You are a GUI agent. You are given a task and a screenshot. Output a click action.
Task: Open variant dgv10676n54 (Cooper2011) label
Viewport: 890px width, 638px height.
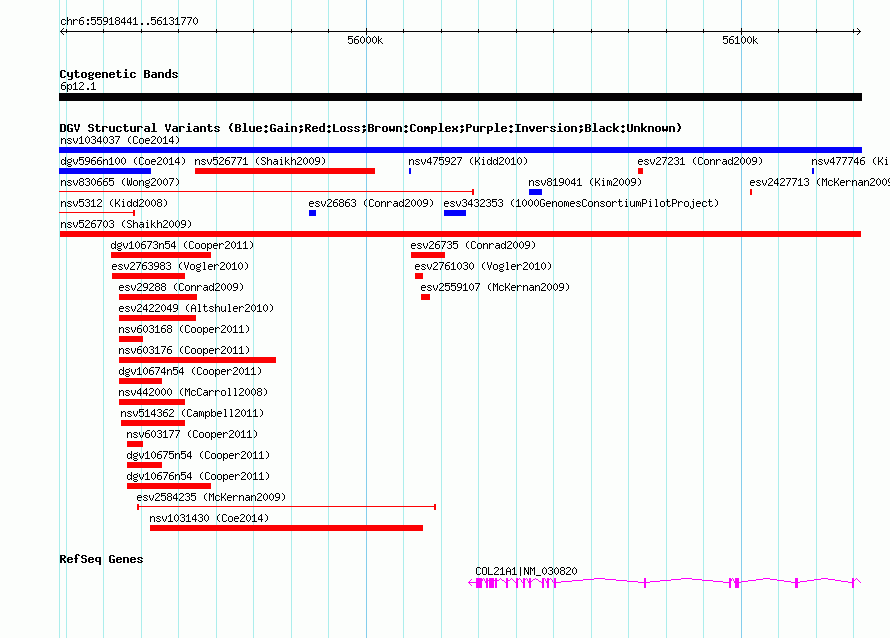tap(198, 476)
